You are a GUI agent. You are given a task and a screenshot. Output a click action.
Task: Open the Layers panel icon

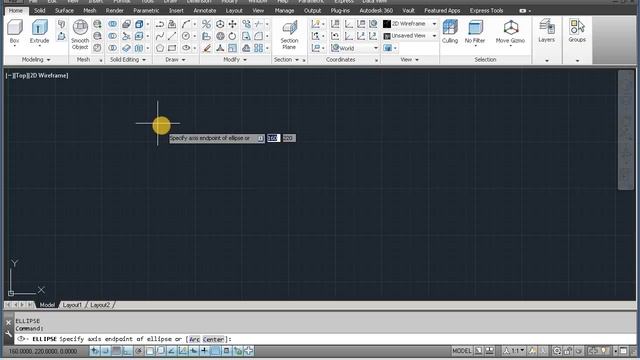click(x=547, y=31)
